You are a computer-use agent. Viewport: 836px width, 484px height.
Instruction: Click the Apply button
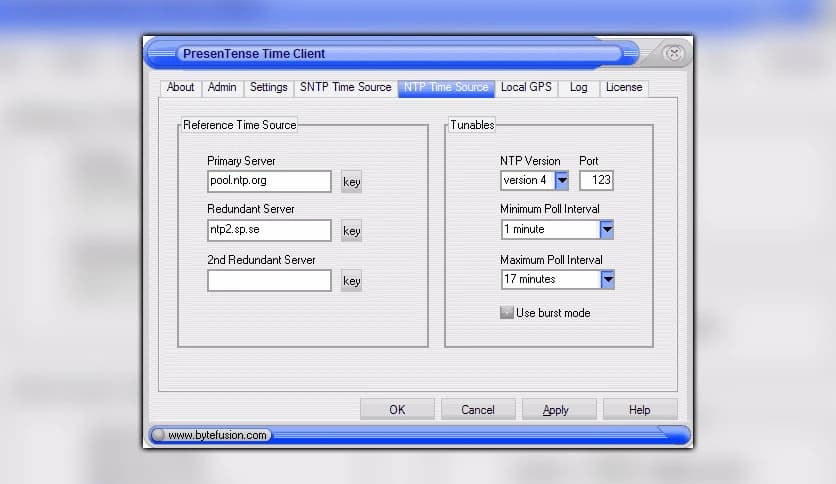(559, 409)
